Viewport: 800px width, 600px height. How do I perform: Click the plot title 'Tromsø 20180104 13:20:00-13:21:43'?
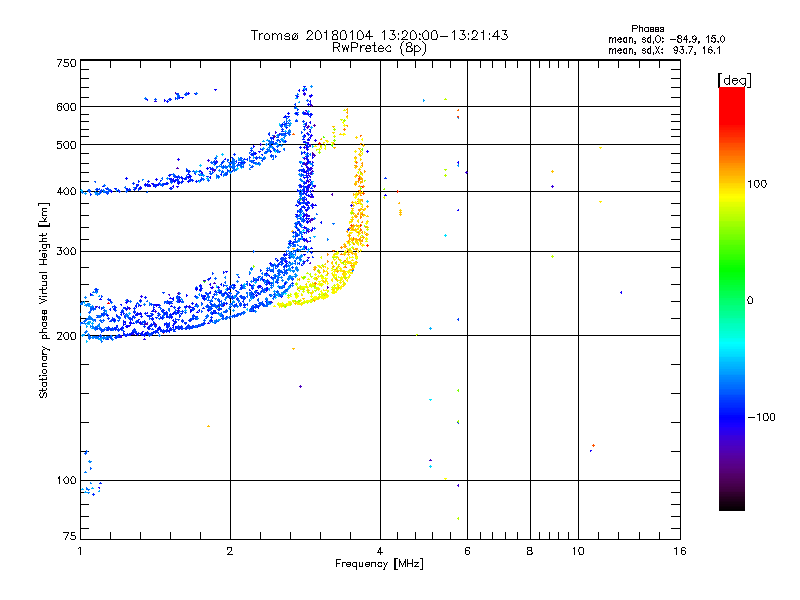pos(379,35)
